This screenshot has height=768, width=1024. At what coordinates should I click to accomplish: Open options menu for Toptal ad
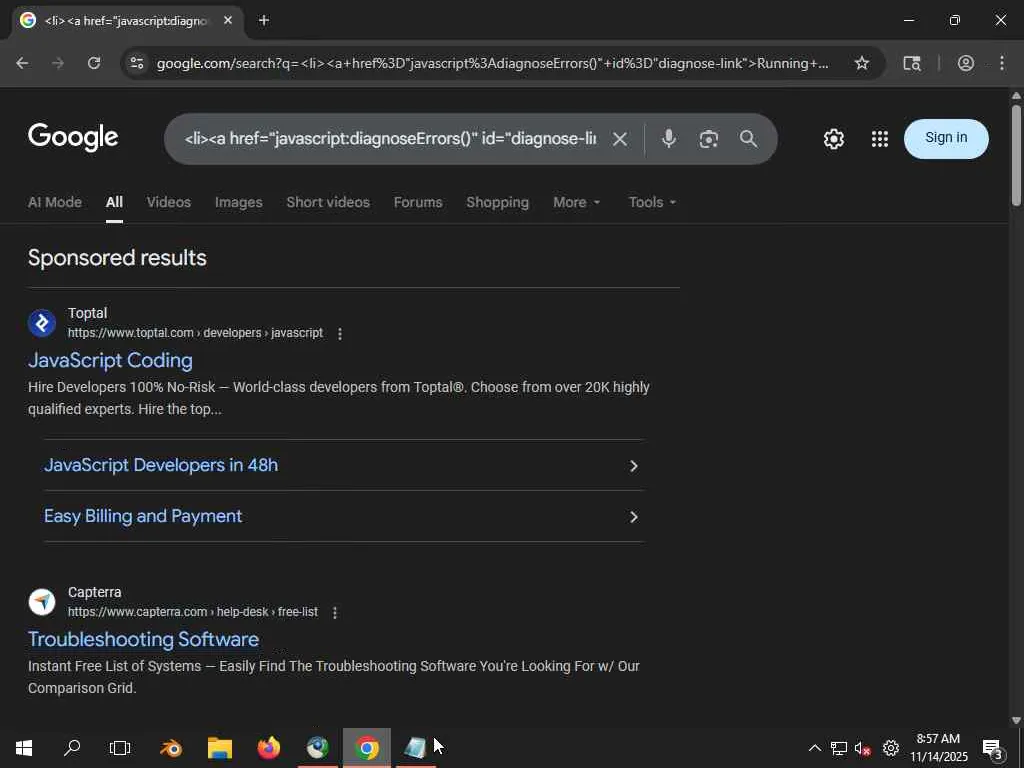click(x=340, y=334)
